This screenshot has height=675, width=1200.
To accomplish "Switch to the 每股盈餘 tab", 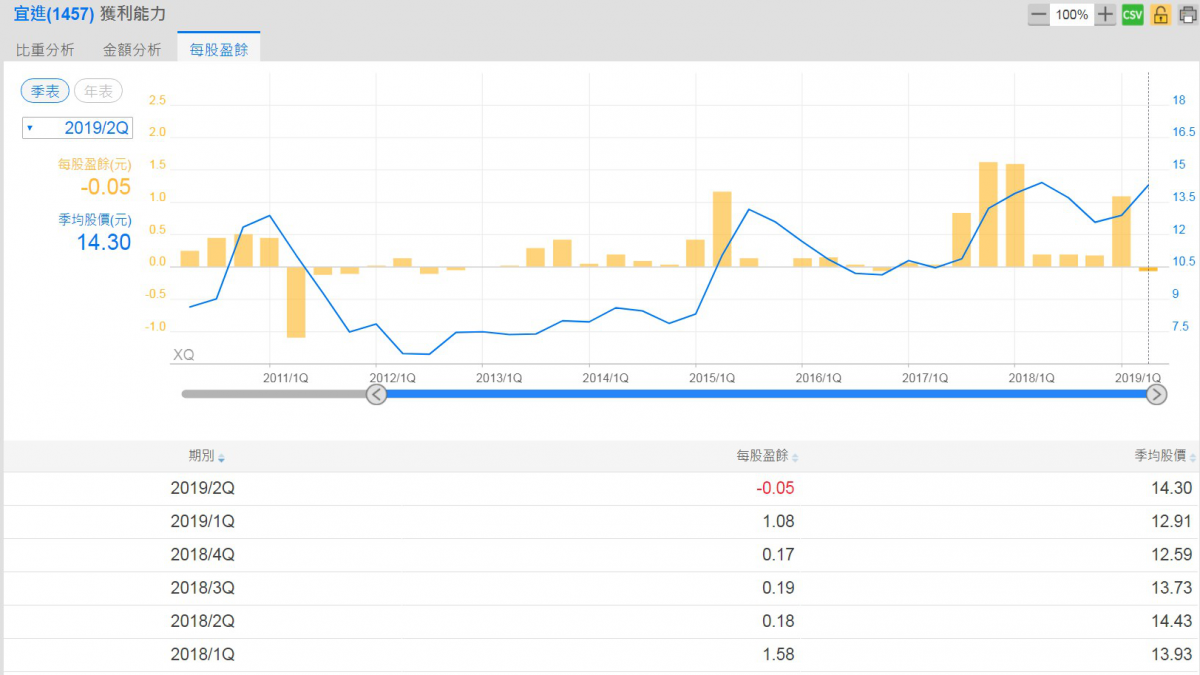I will point(219,49).
